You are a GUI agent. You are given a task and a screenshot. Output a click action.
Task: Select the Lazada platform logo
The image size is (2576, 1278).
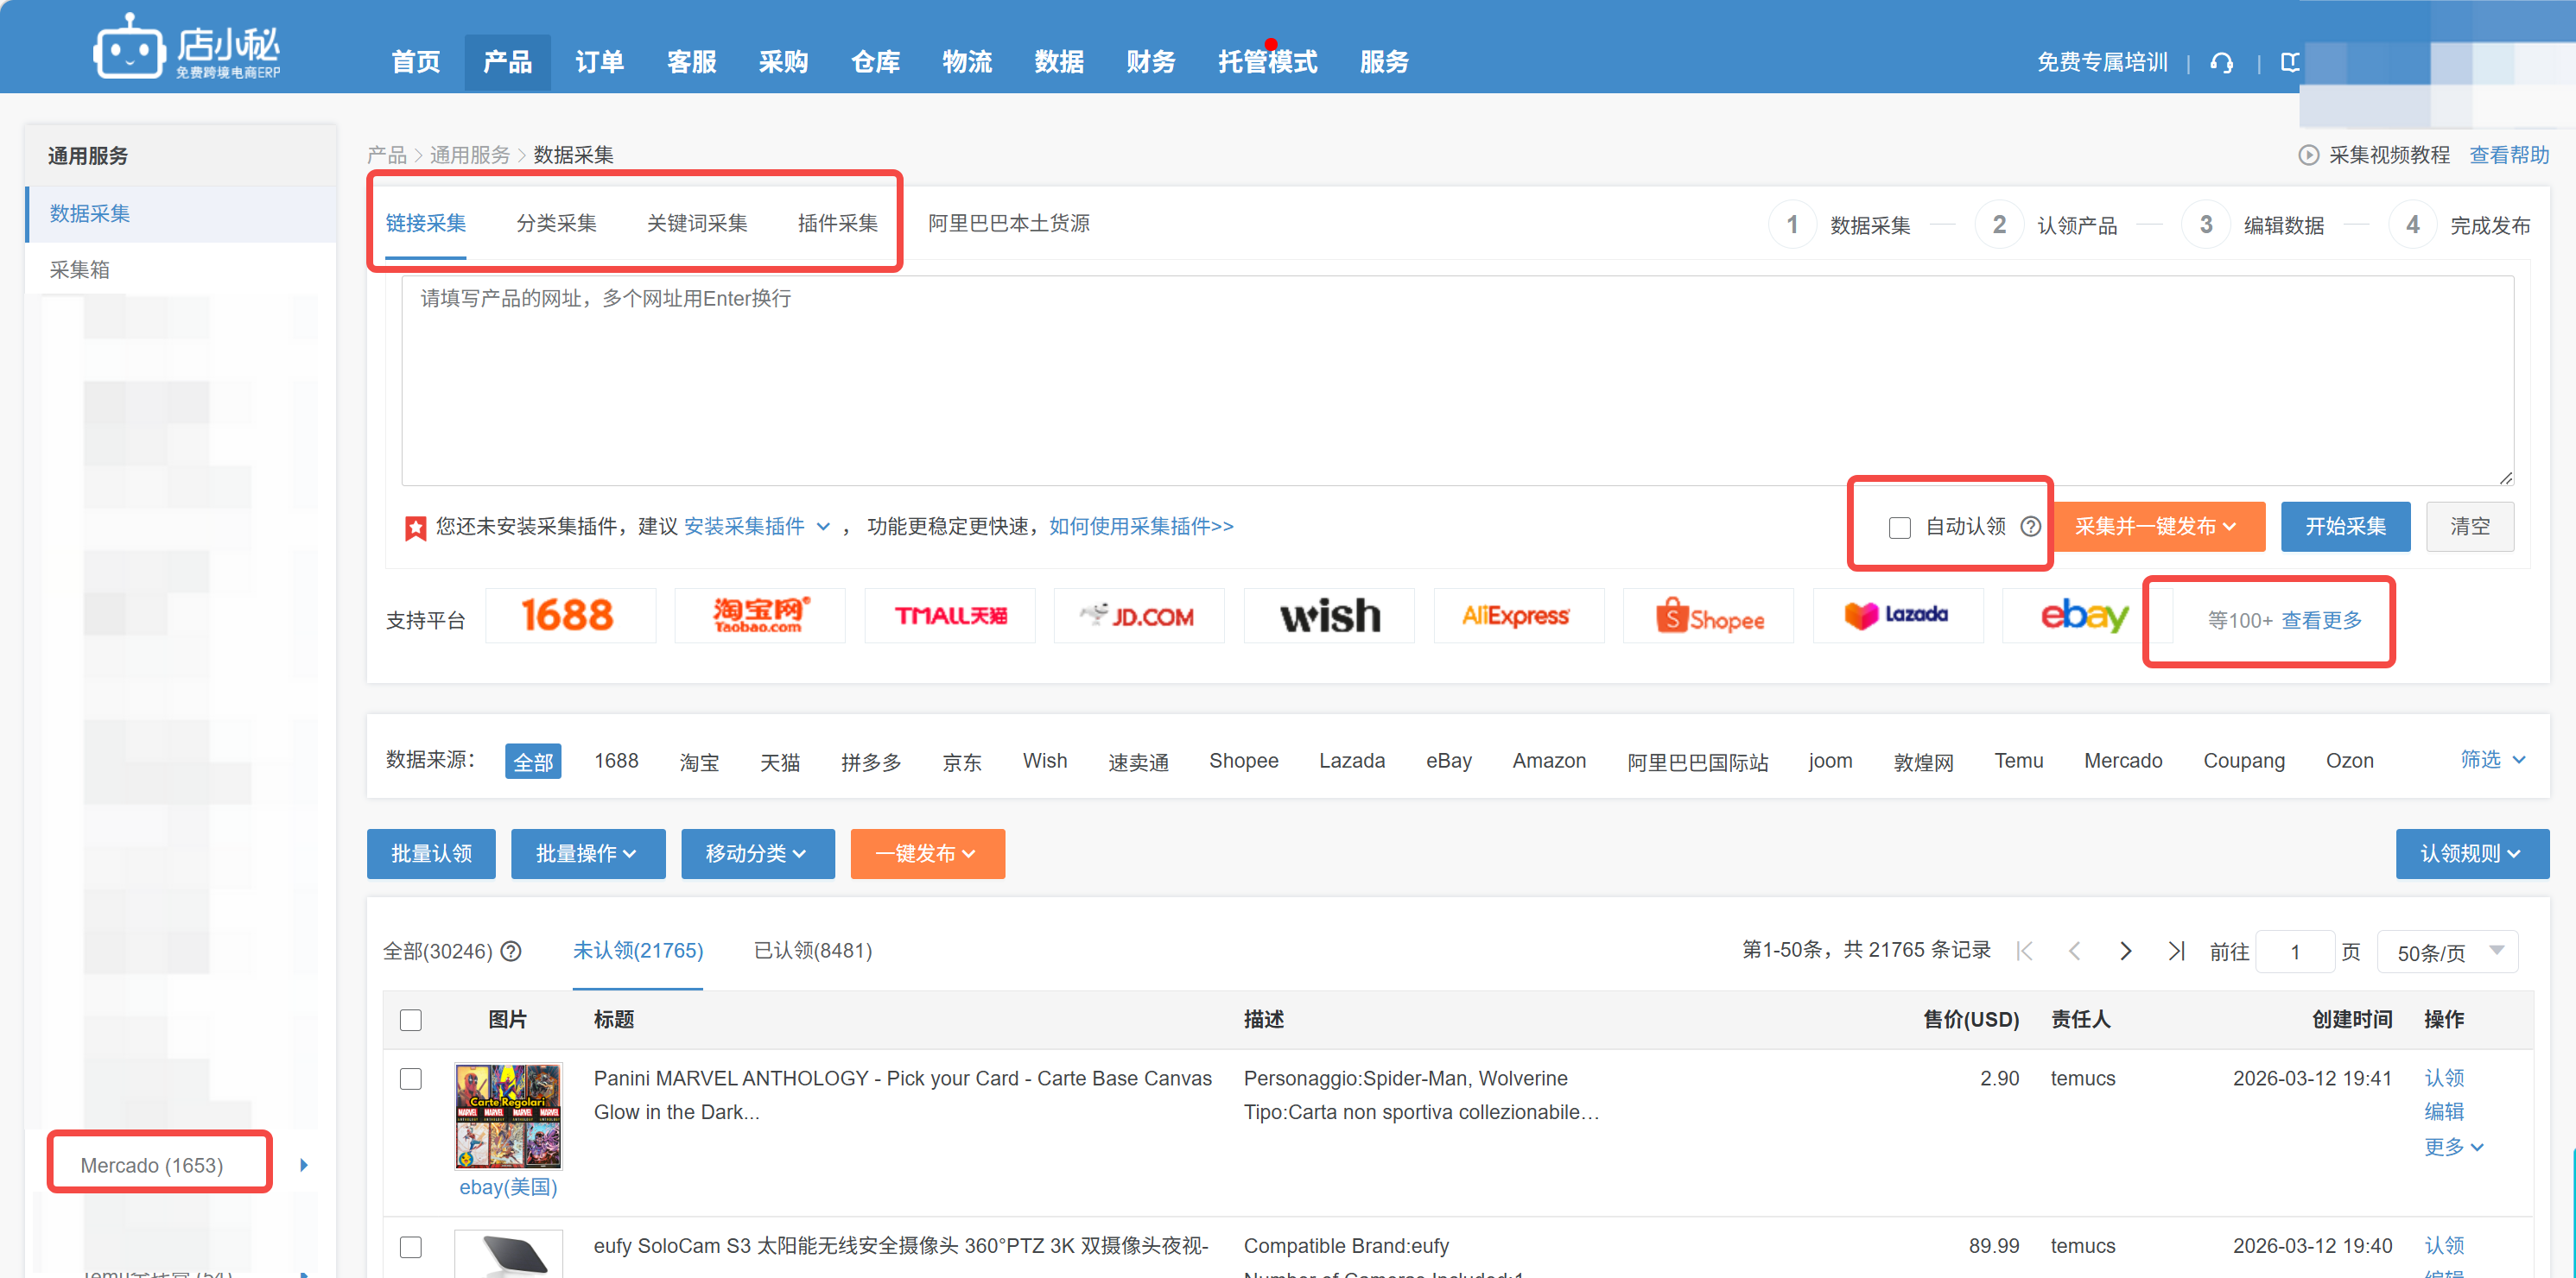point(1898,616)
